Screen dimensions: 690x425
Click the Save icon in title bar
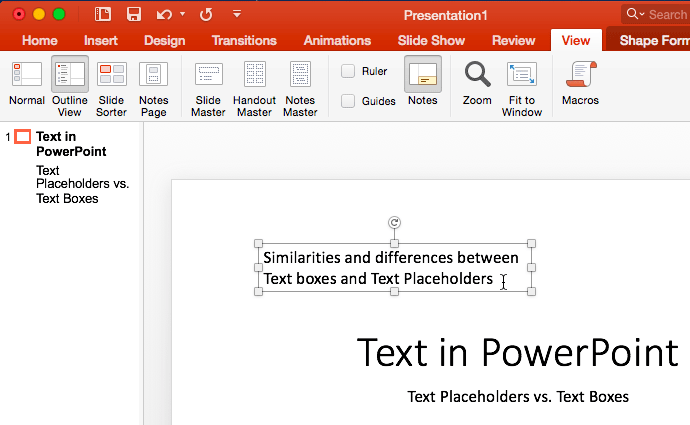pos(134,14)
